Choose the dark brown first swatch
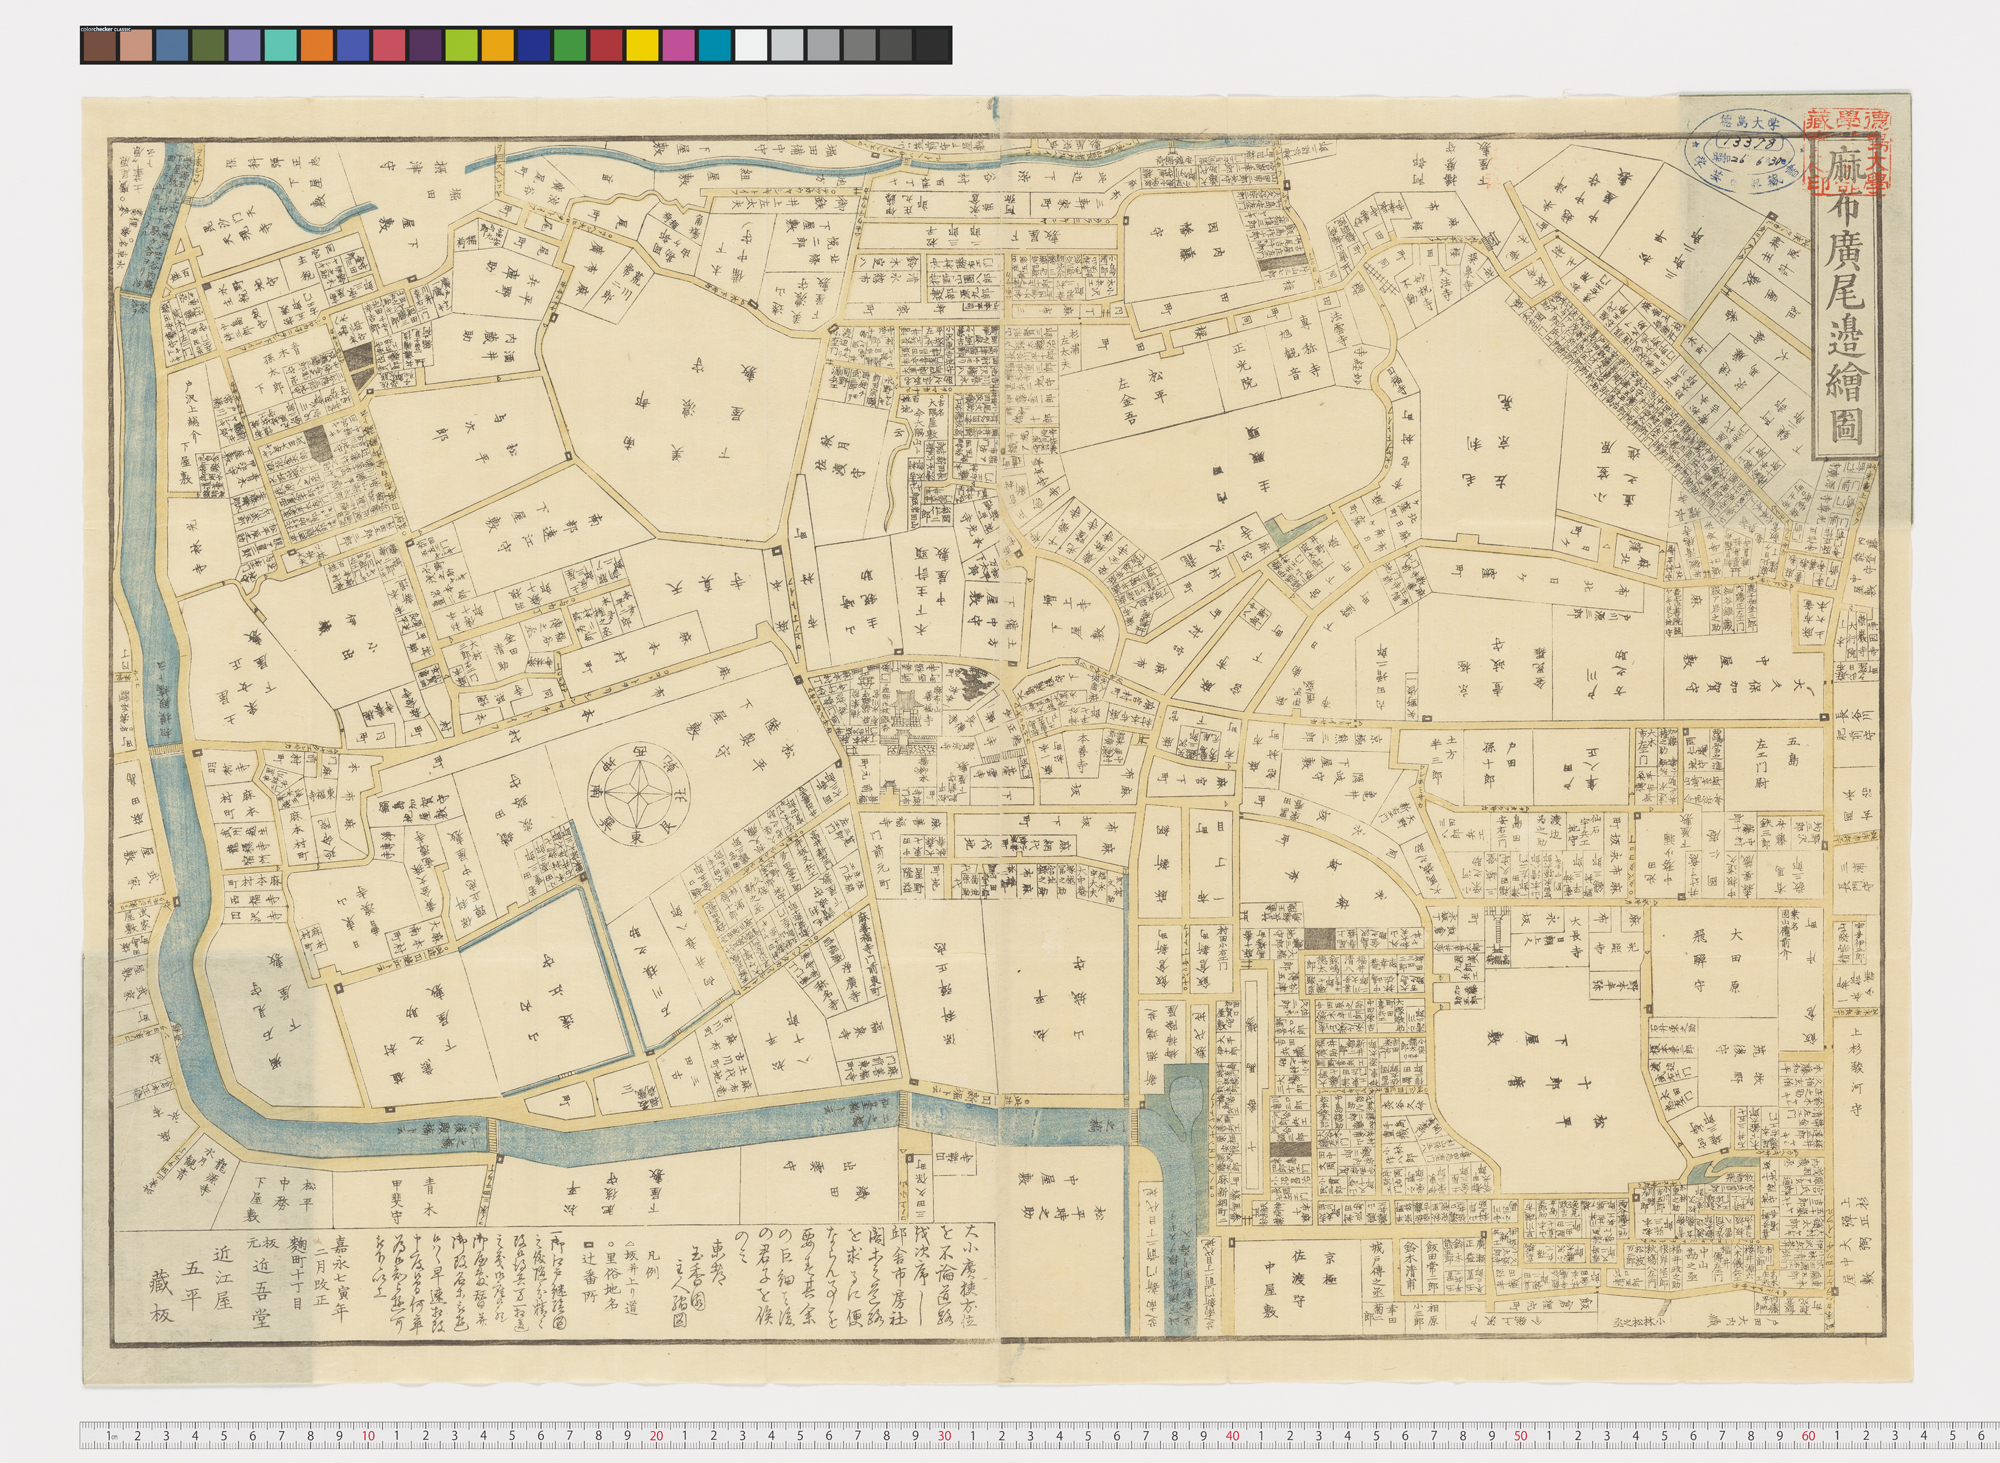 coord(99,46)
